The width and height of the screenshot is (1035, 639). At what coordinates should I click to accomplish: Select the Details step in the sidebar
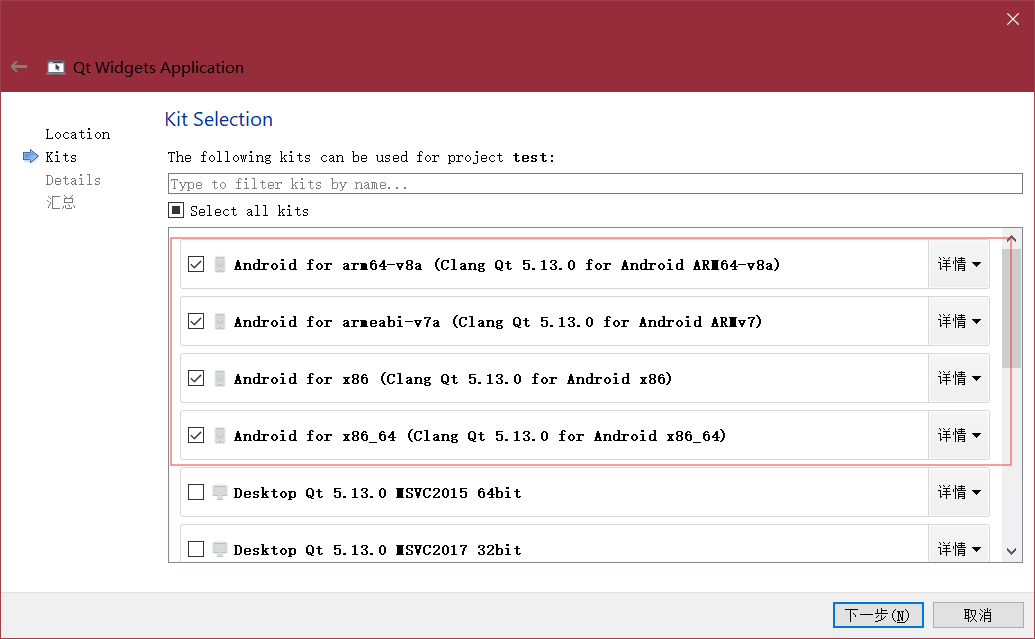tap(73, 179)
